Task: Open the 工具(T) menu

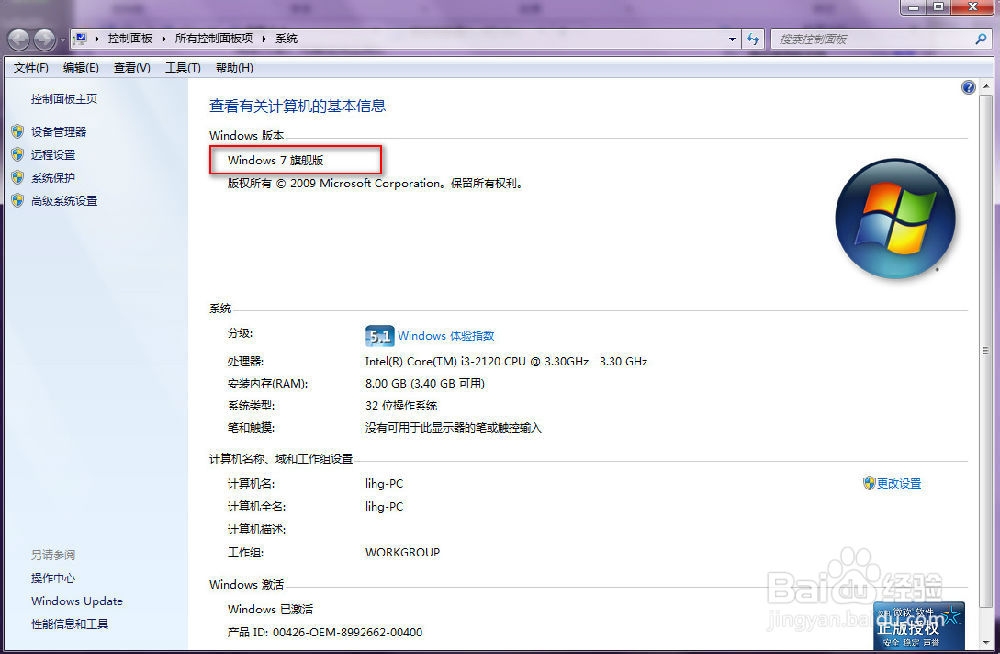Action: (182, 68)
